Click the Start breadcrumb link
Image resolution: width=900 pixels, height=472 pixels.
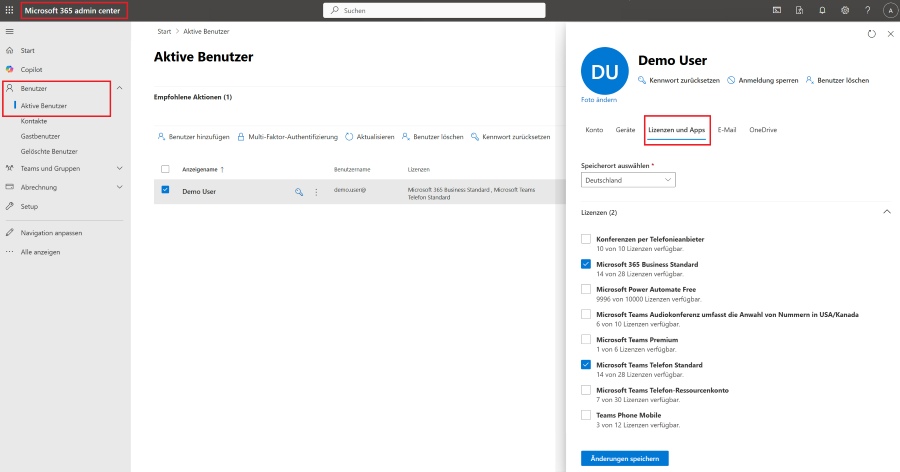point(164,32)
